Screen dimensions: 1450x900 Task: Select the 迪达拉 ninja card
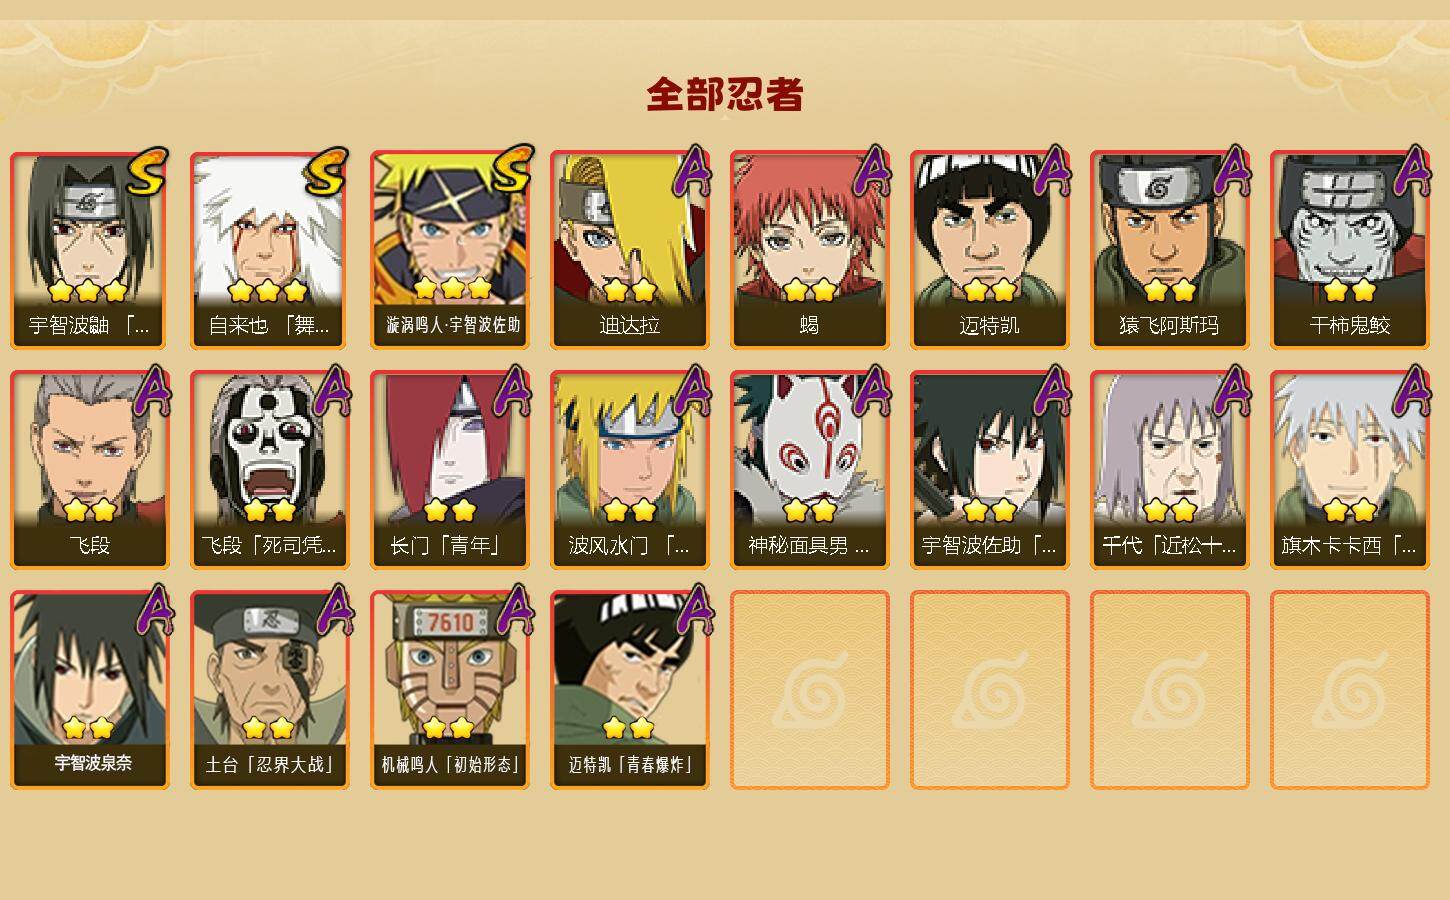pyautogui.click(x=630, y=250)
